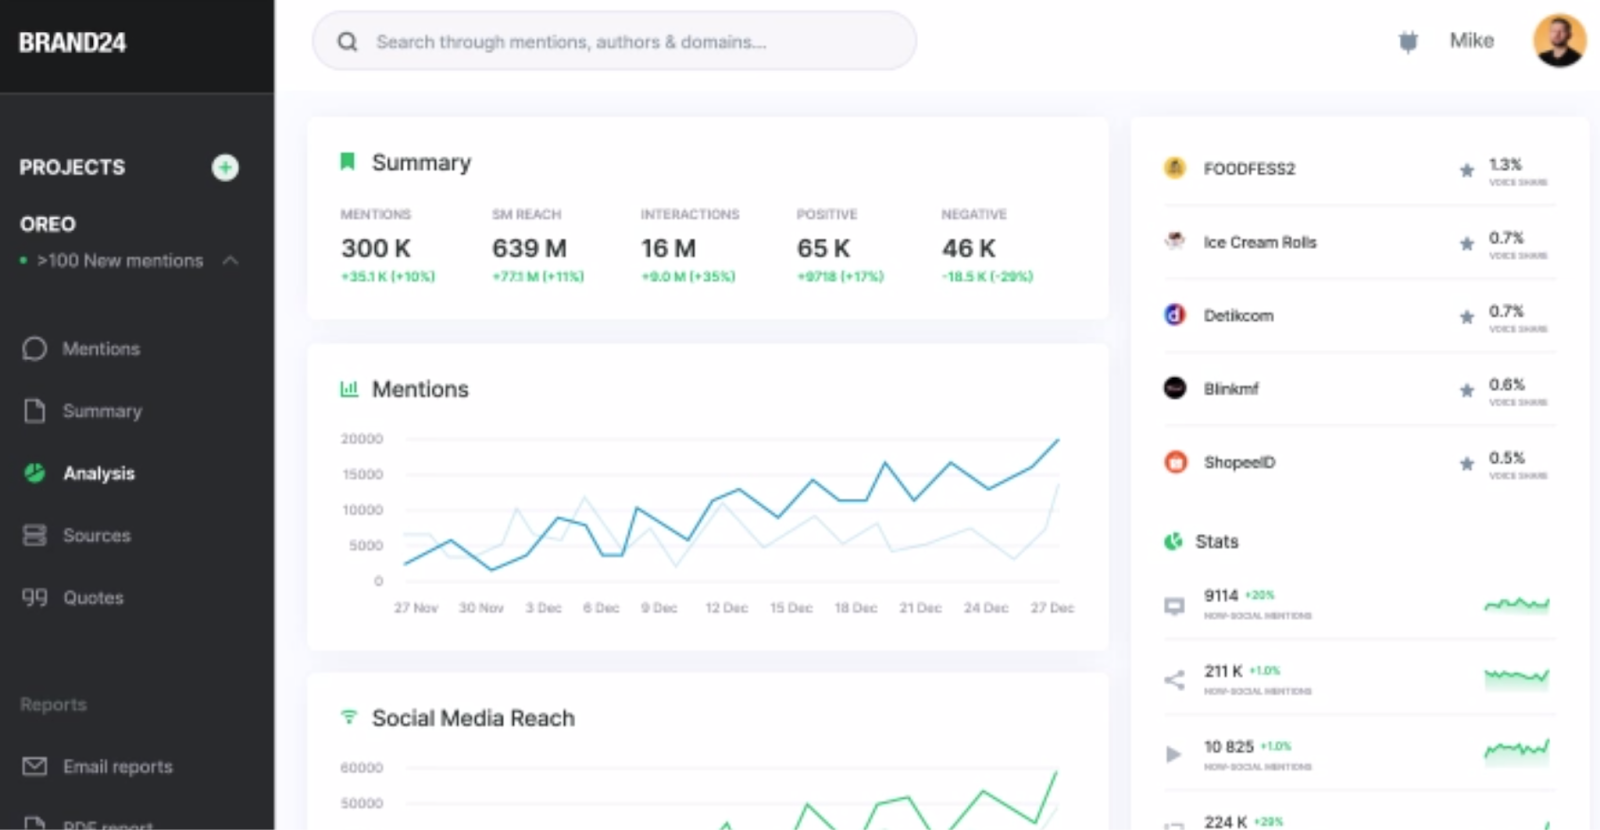Click the 211 K sparkline chart

pyautogui.click(x=1517, y=679)
